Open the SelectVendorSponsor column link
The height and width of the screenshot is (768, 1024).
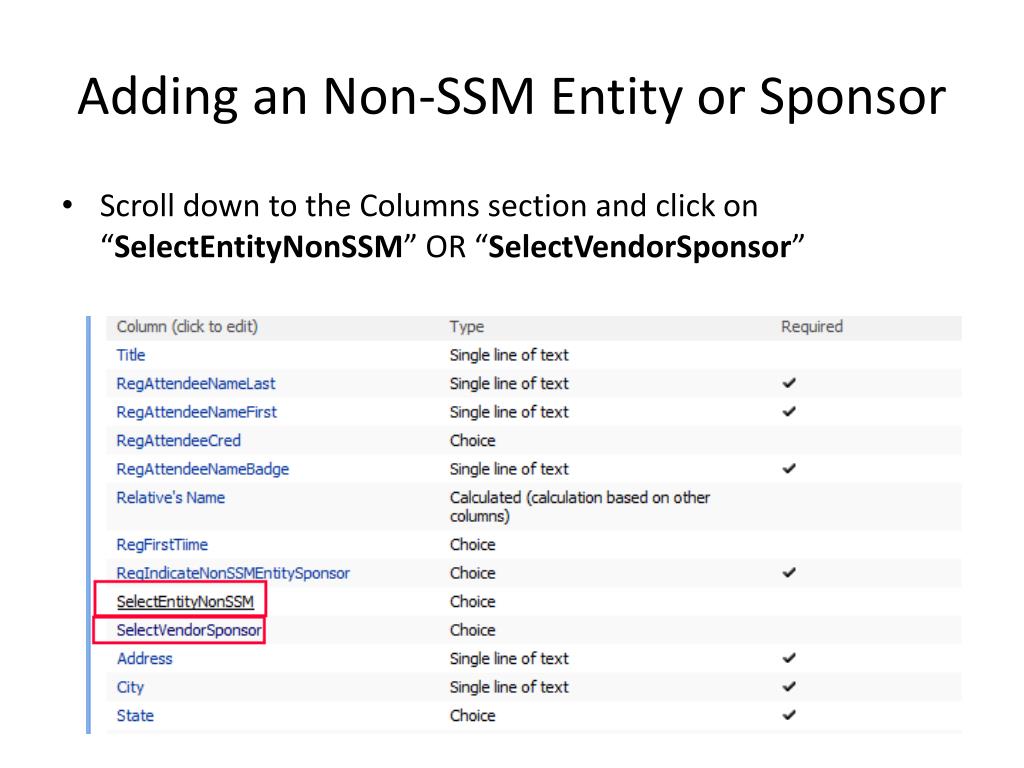pos(189,630)
